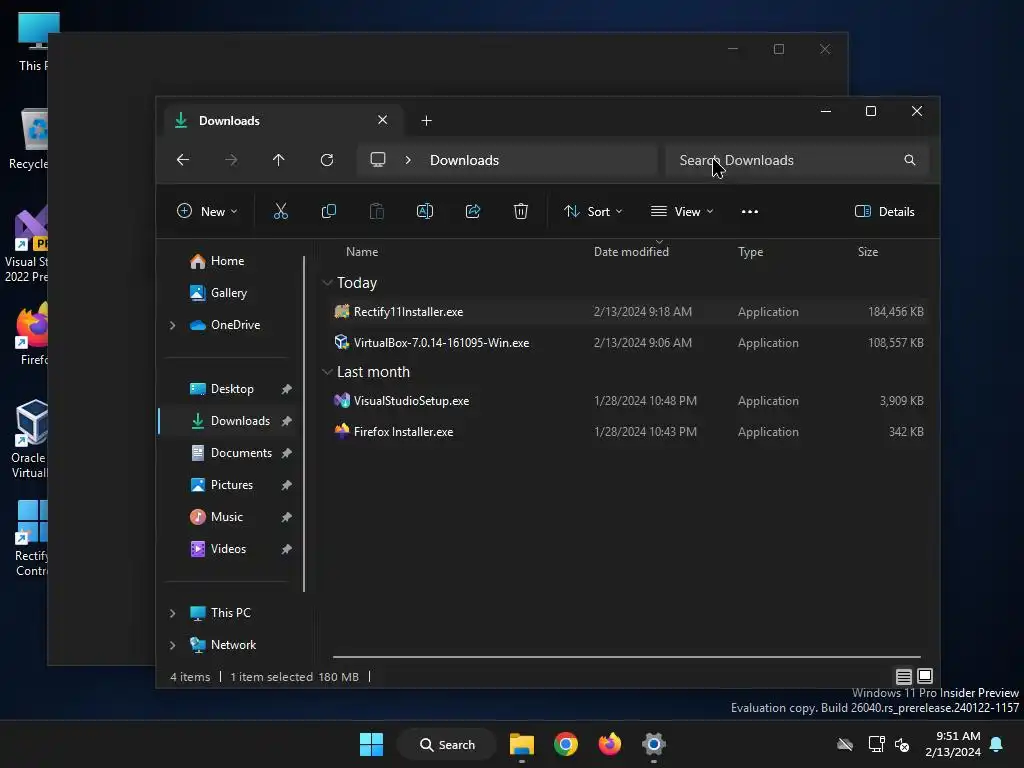
Task: Go back with the left arrow
Action: [183, 160]
